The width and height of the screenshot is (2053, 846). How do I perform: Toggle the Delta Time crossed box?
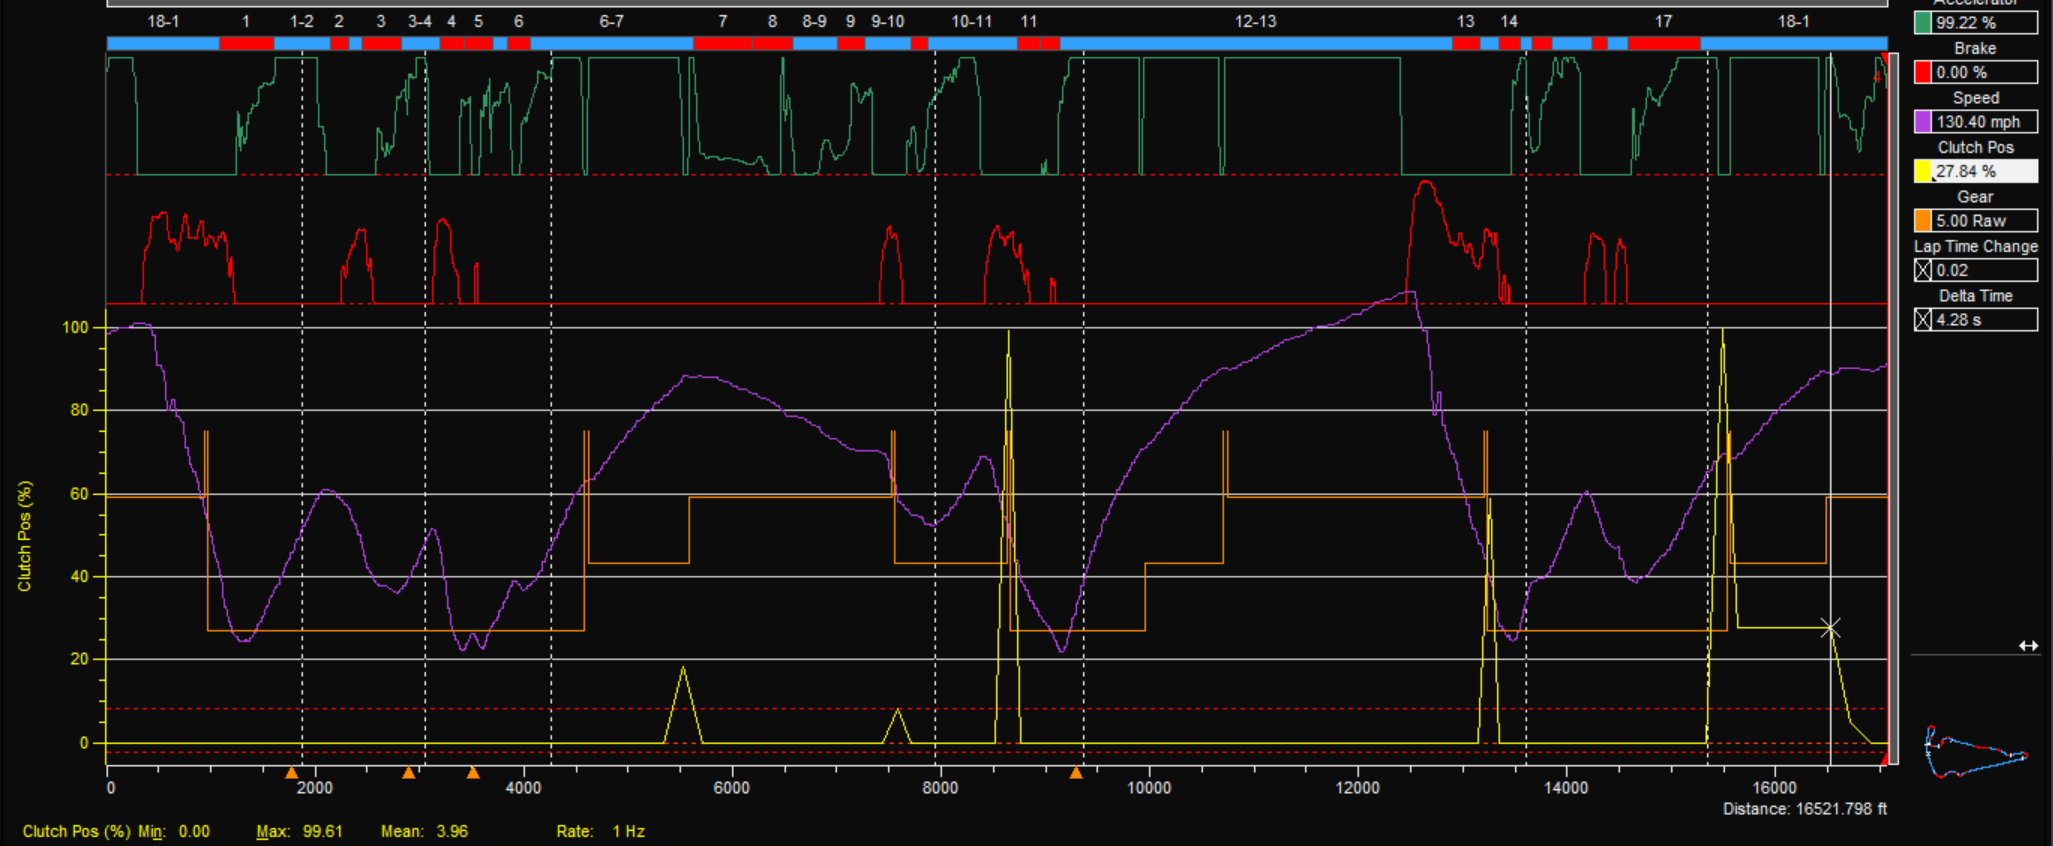pos(1922,320)
